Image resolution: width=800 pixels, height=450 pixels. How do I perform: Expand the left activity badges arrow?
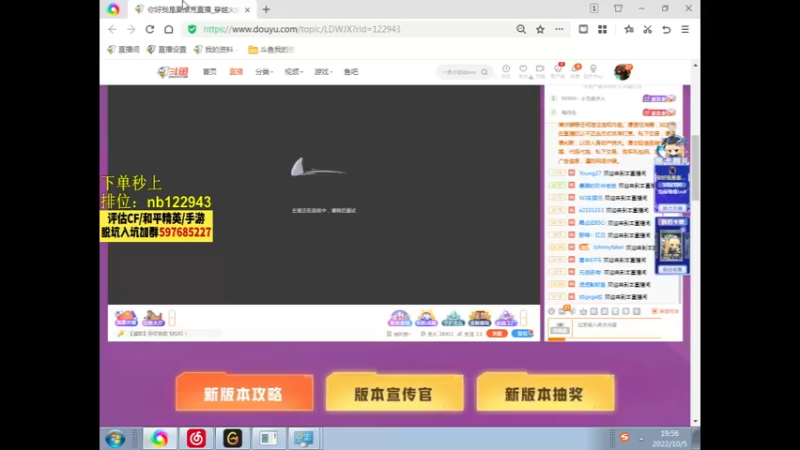(x=172, y=318)
